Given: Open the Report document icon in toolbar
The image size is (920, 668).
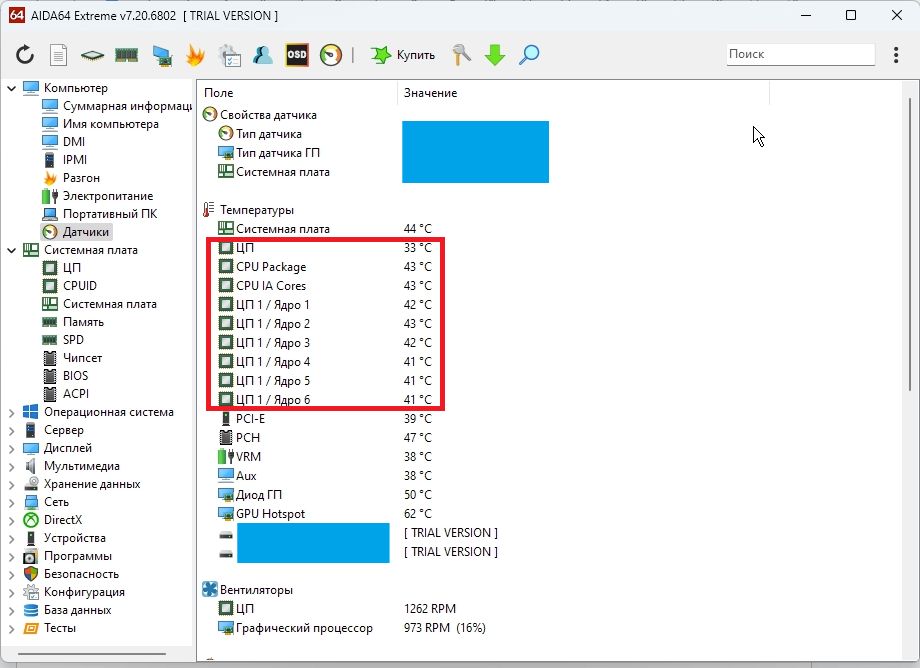Looking at the screenshot, I should coord(59,55).
